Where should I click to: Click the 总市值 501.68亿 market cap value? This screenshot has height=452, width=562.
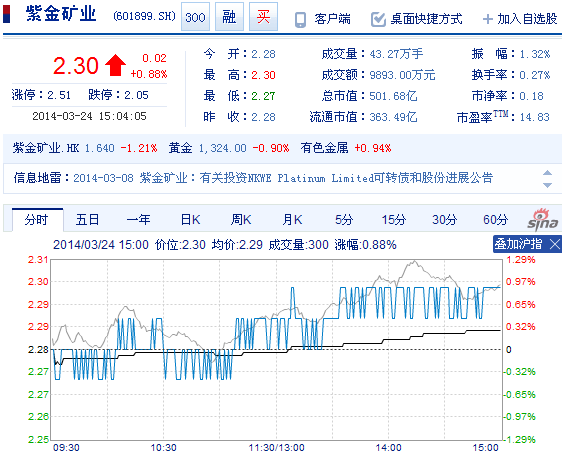tap(393, 96)
